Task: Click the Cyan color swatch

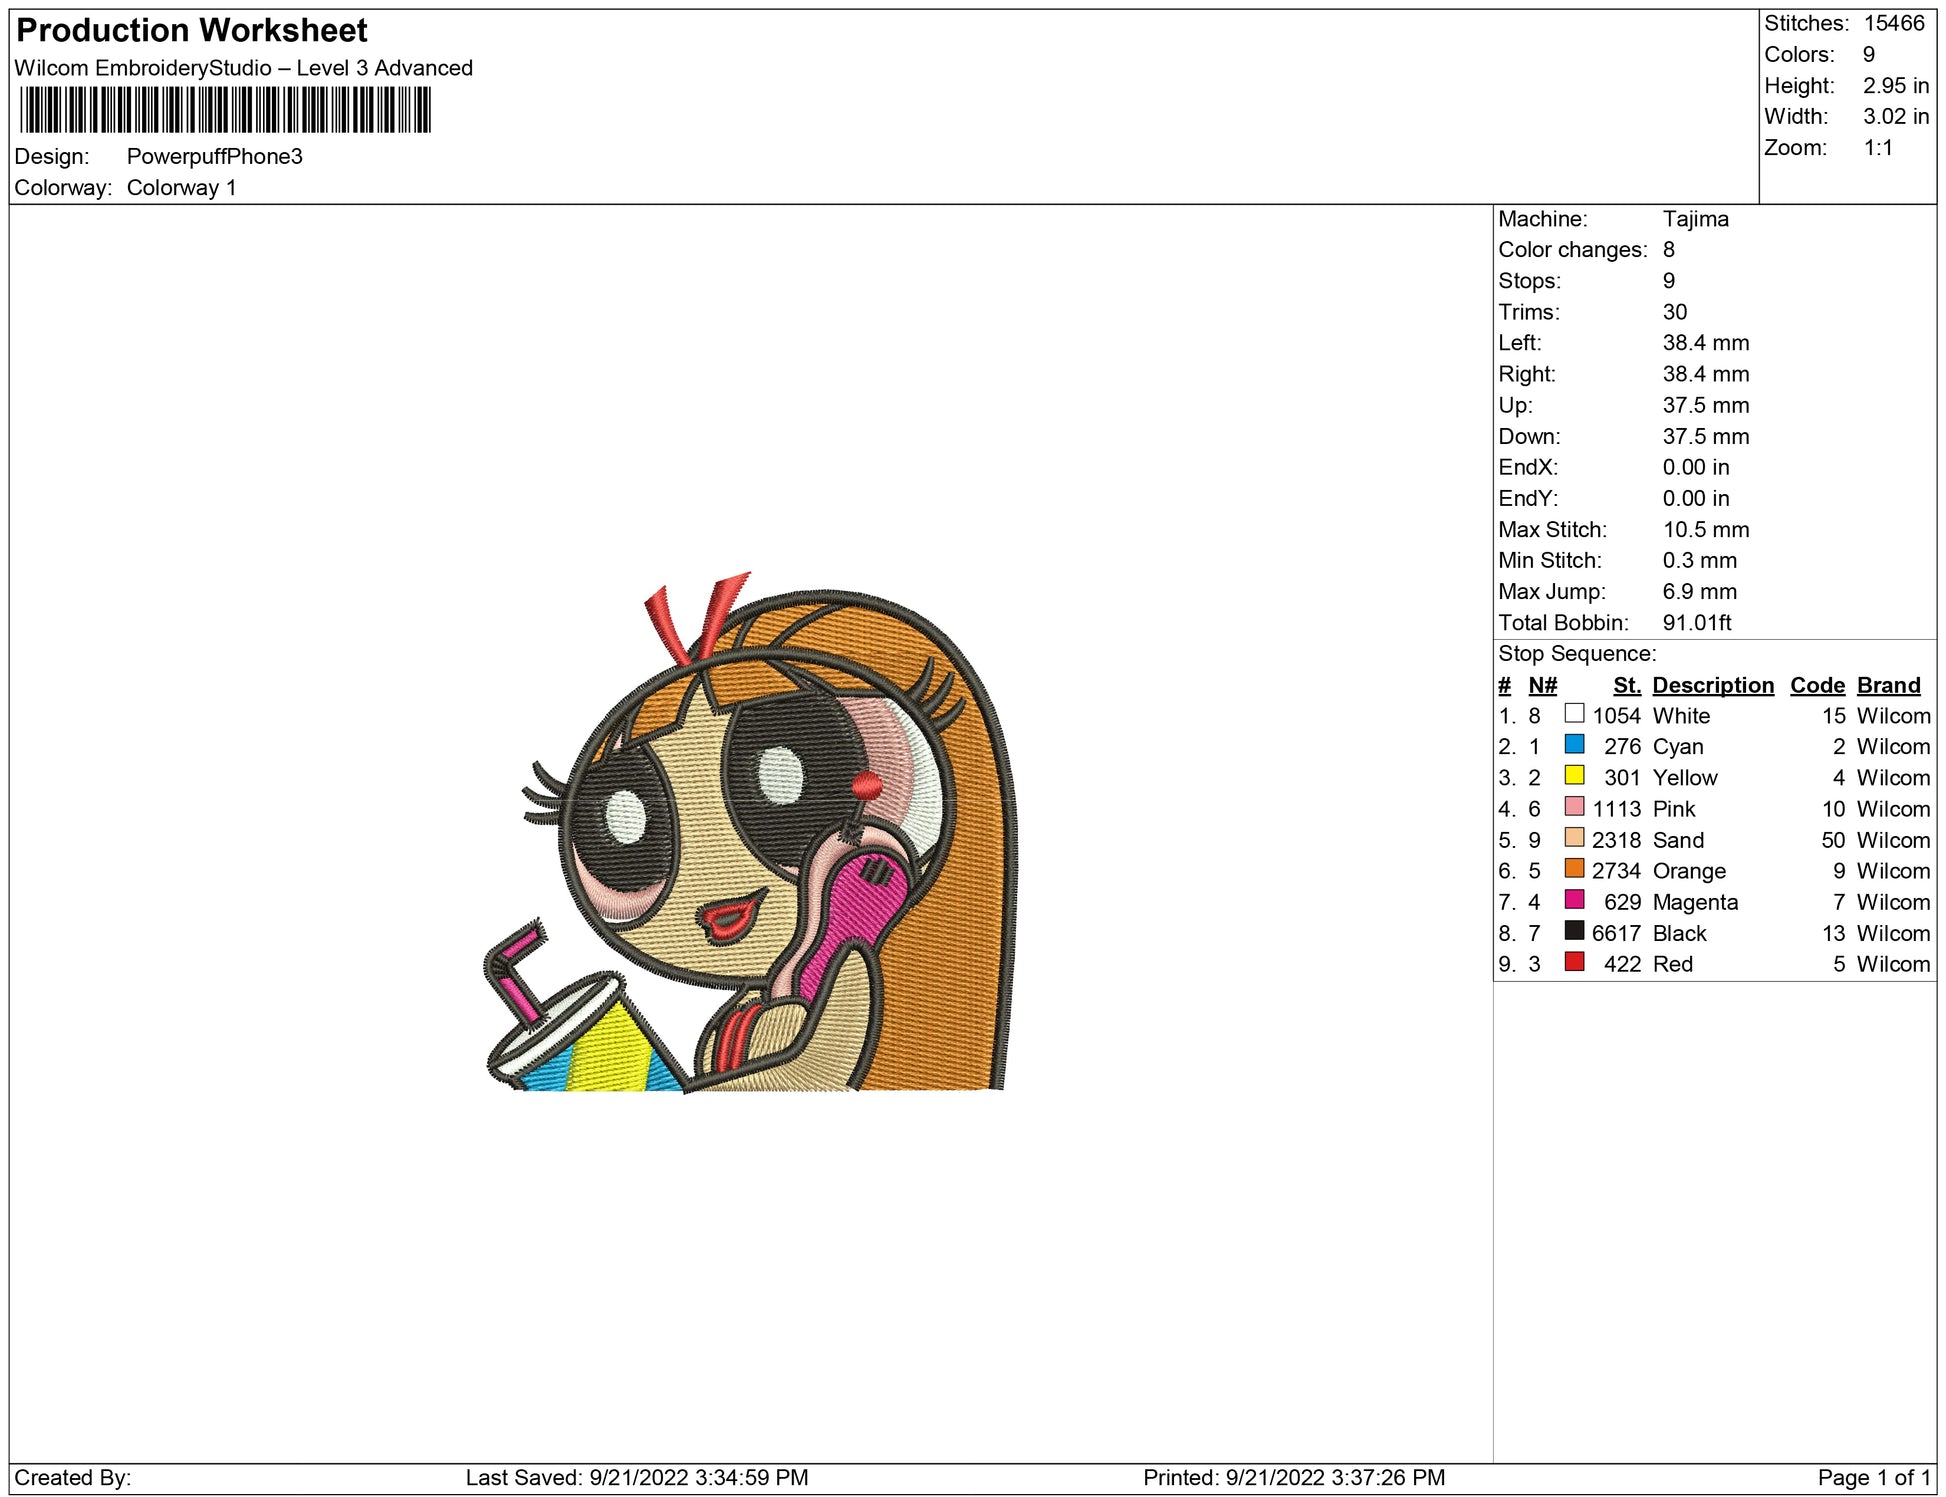Action: tap(1574, 744)
